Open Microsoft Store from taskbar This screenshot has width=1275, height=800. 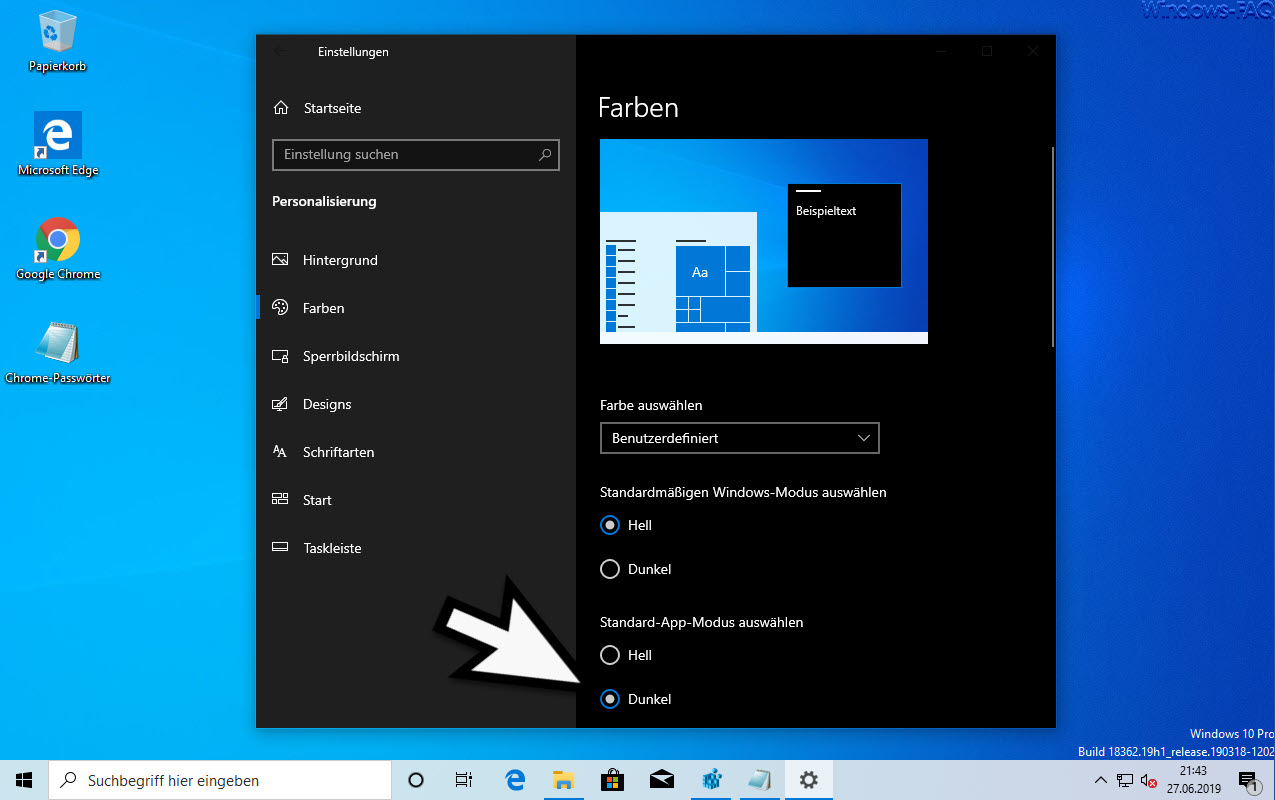613,780
